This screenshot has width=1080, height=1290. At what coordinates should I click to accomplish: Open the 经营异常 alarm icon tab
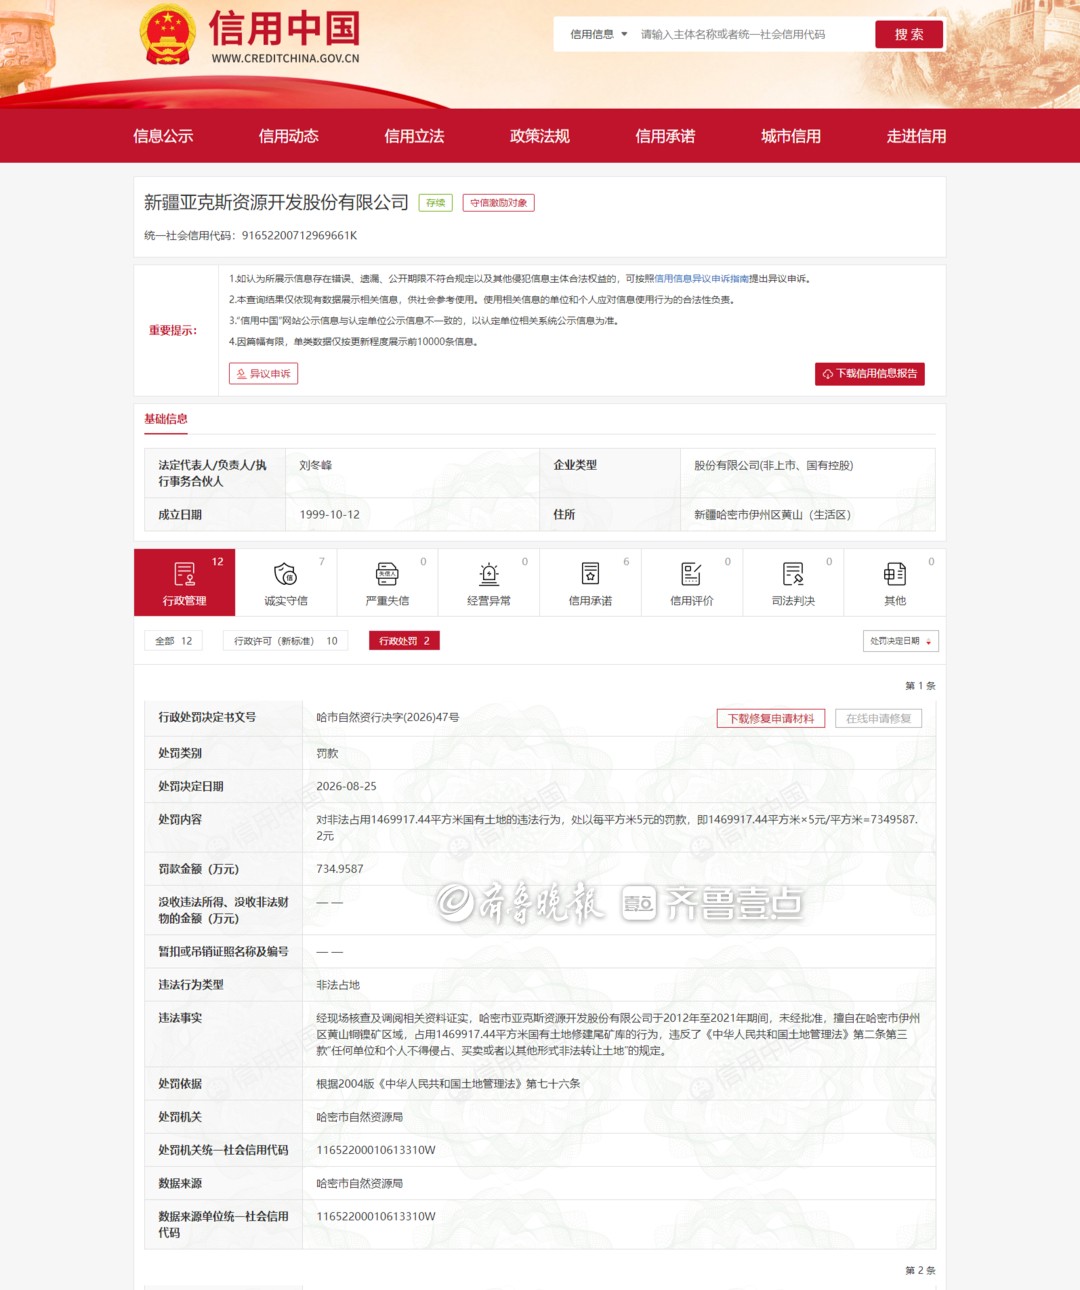click(x=489, y=582)
